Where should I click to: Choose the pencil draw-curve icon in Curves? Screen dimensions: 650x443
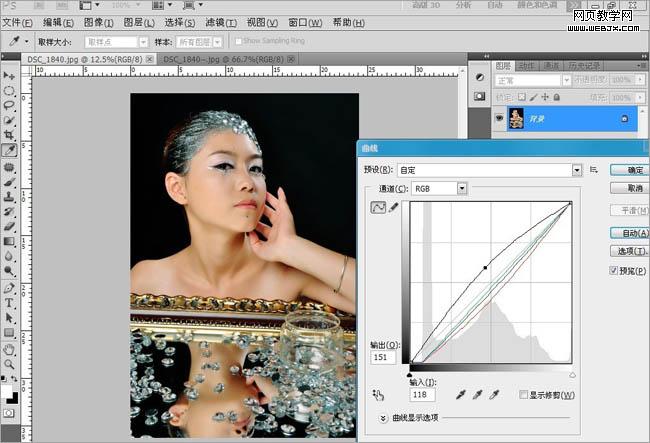[x=393, y=206]
